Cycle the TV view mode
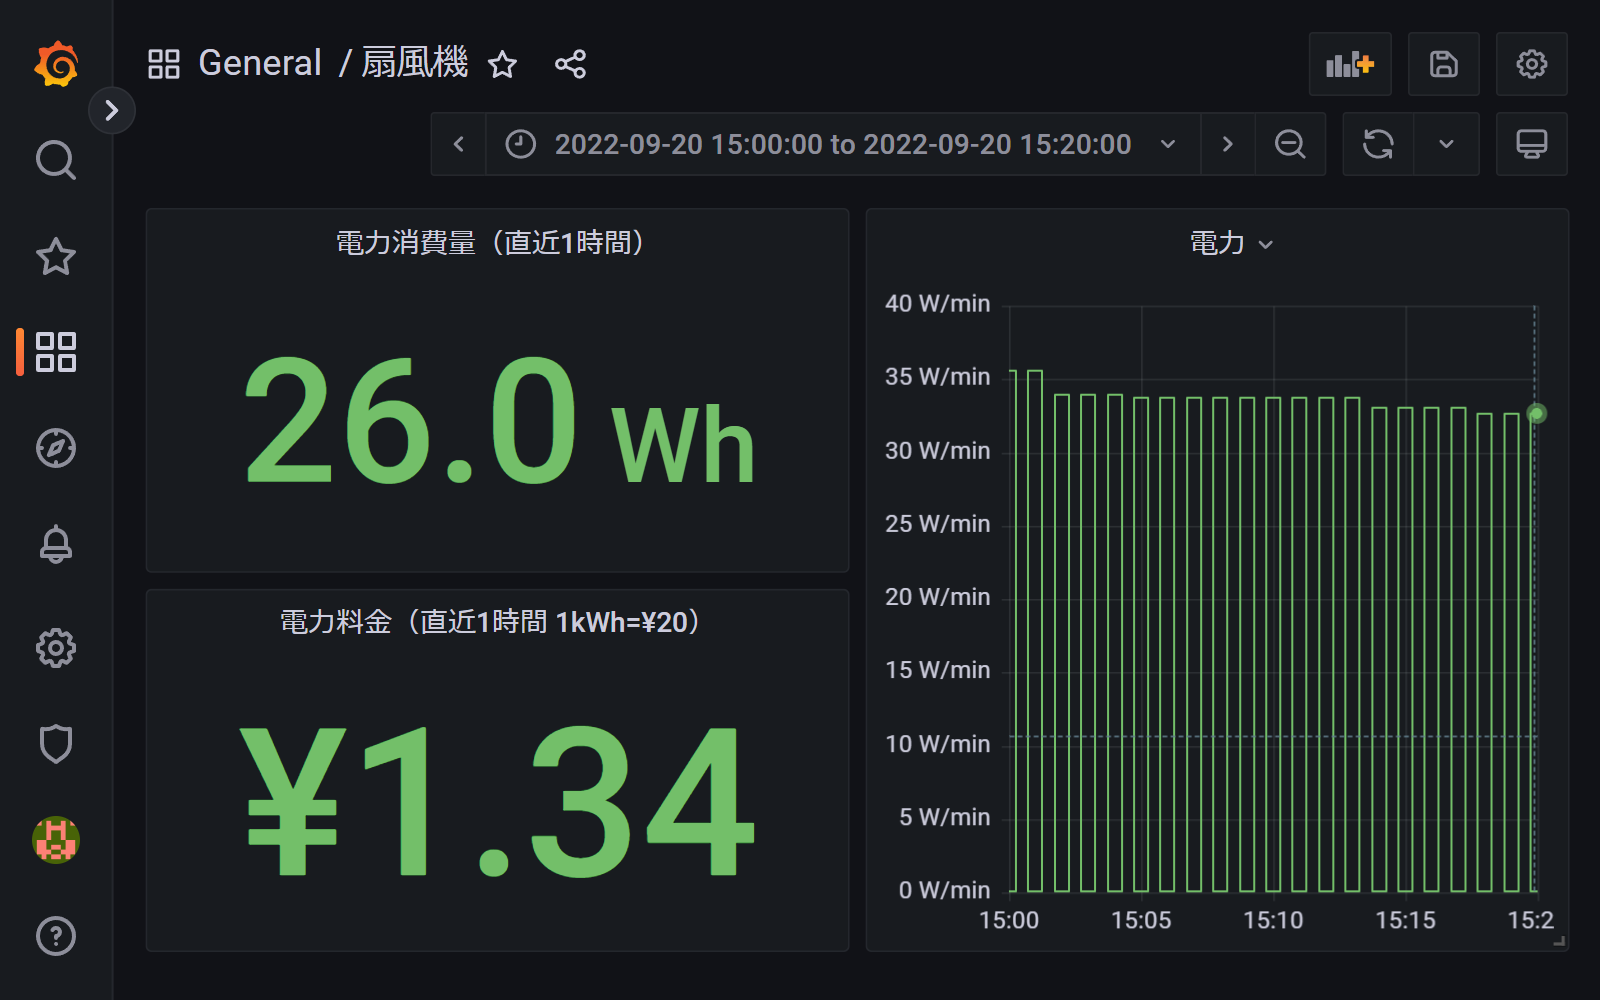The width and height of the screenshot is (1600, 1000). [x=1531, y=145]
